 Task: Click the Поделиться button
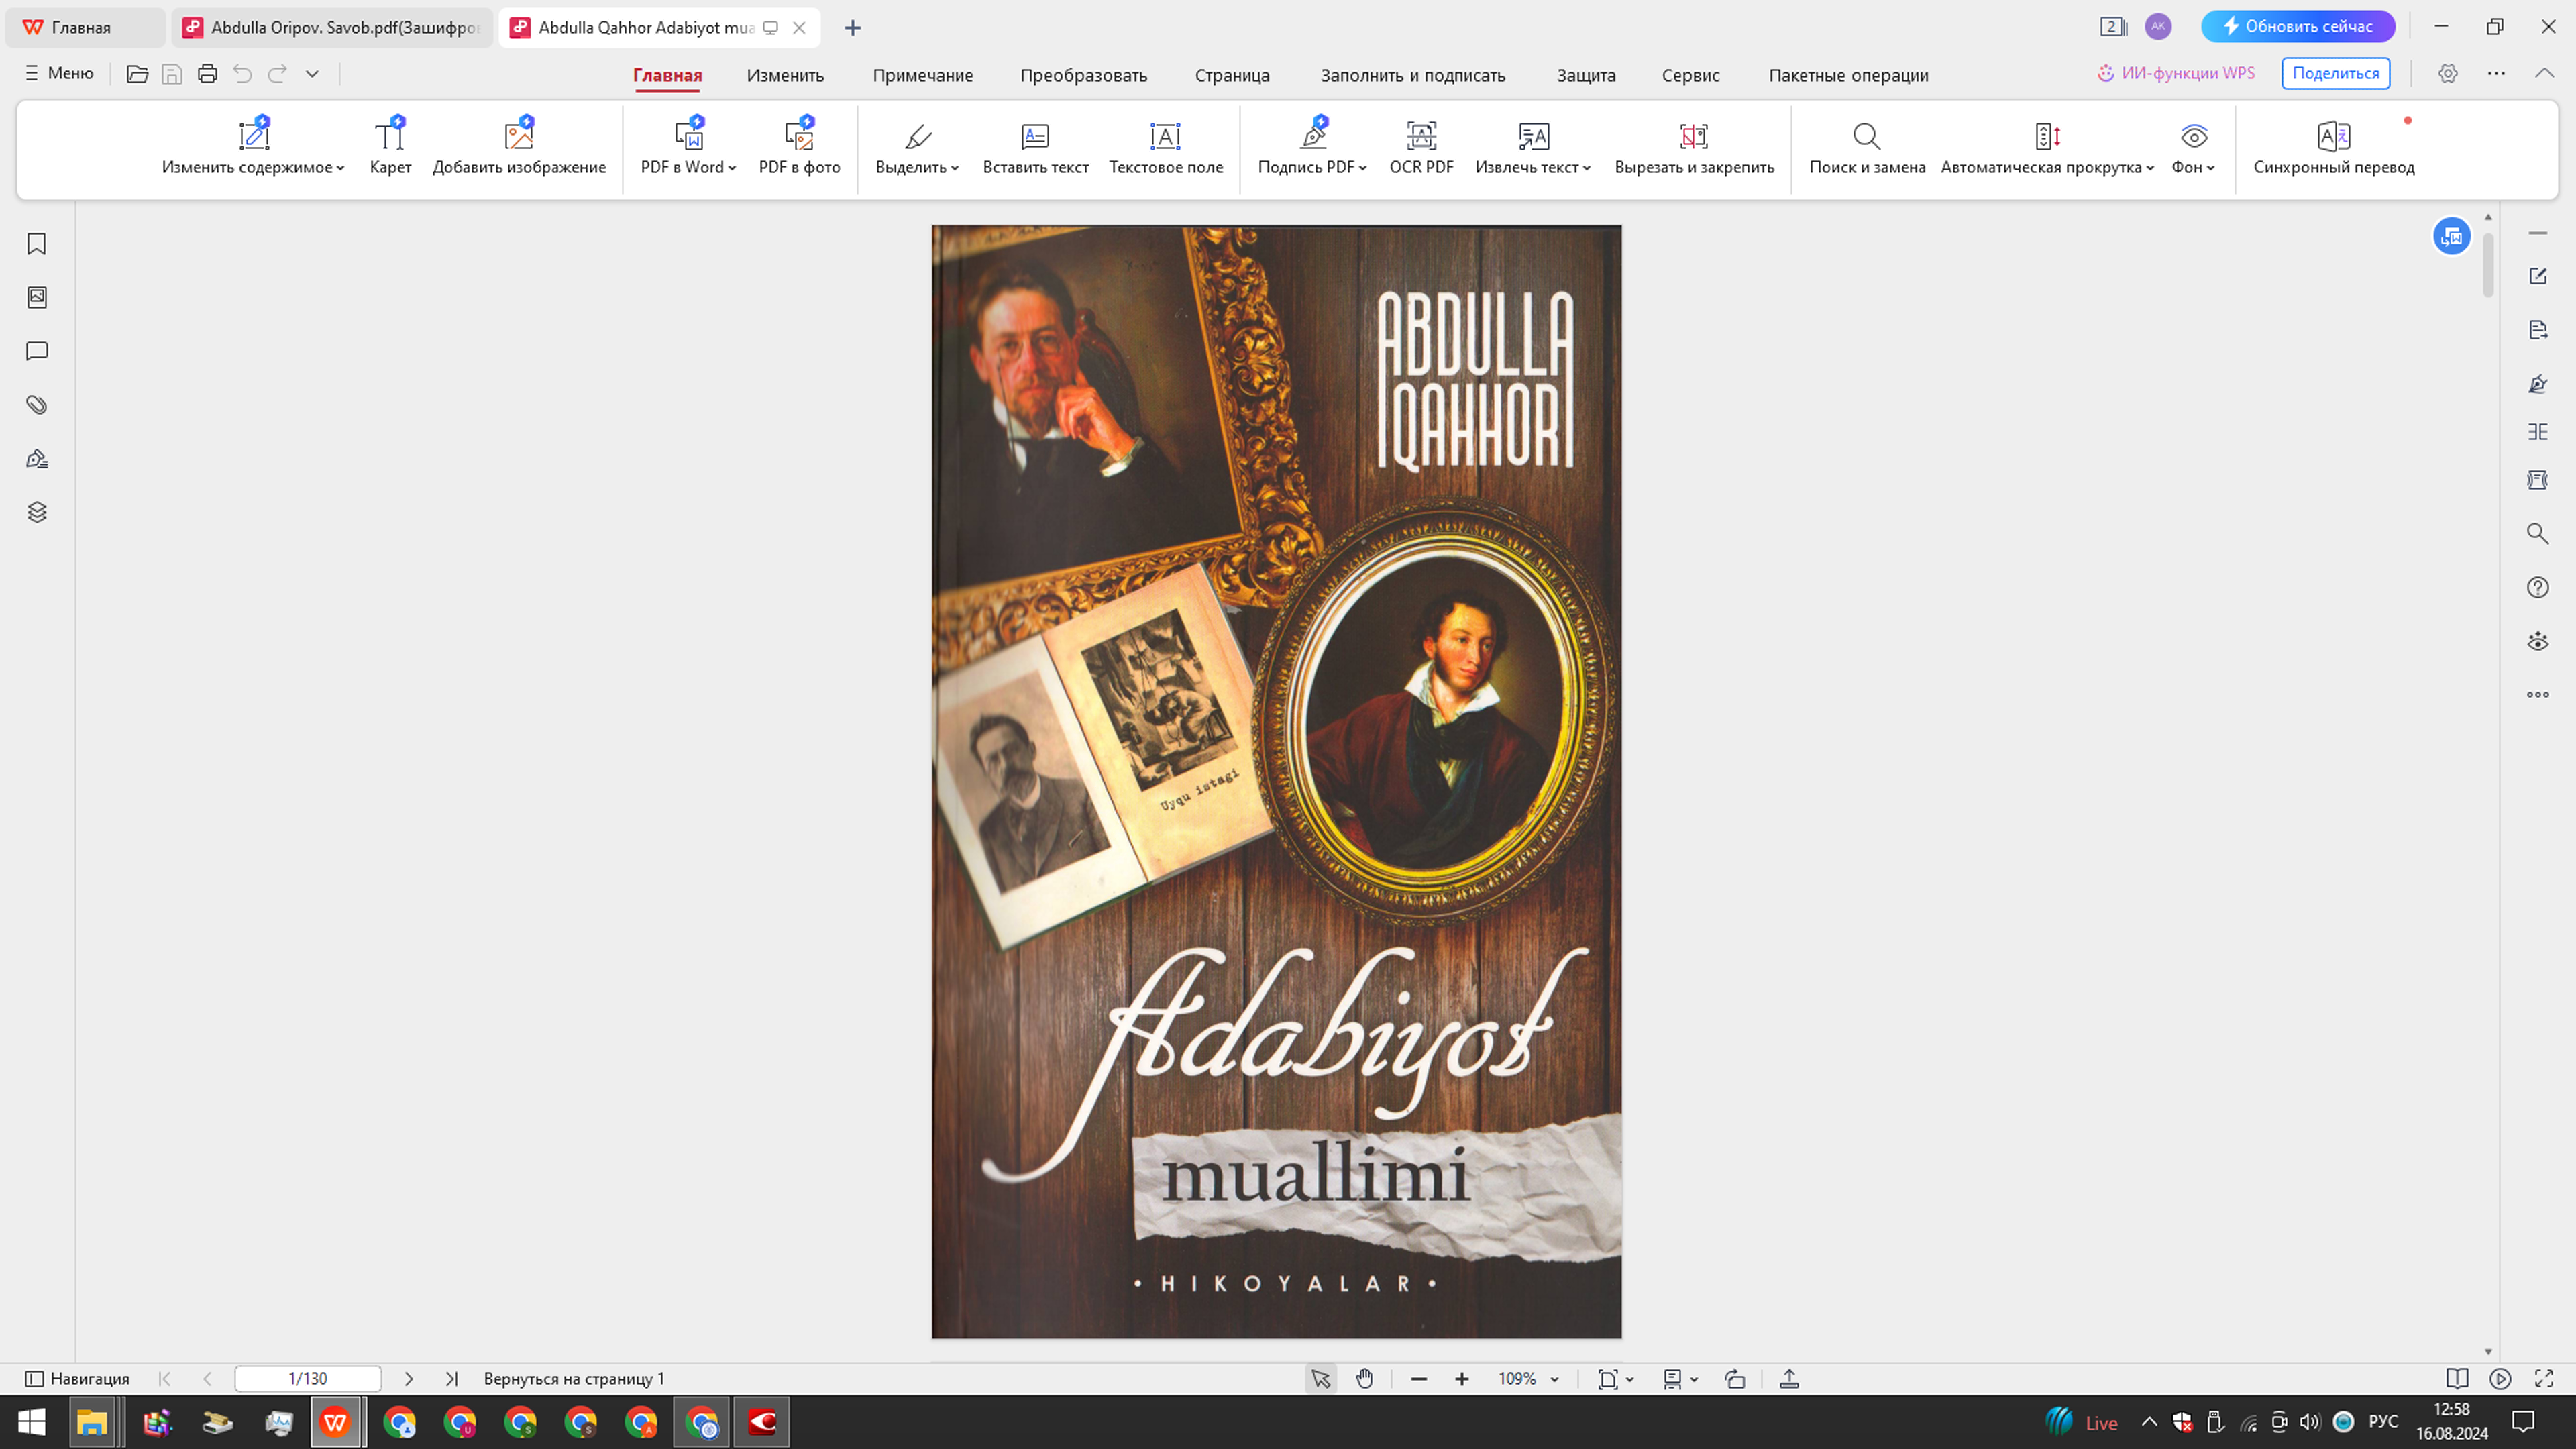(2335, 73)
